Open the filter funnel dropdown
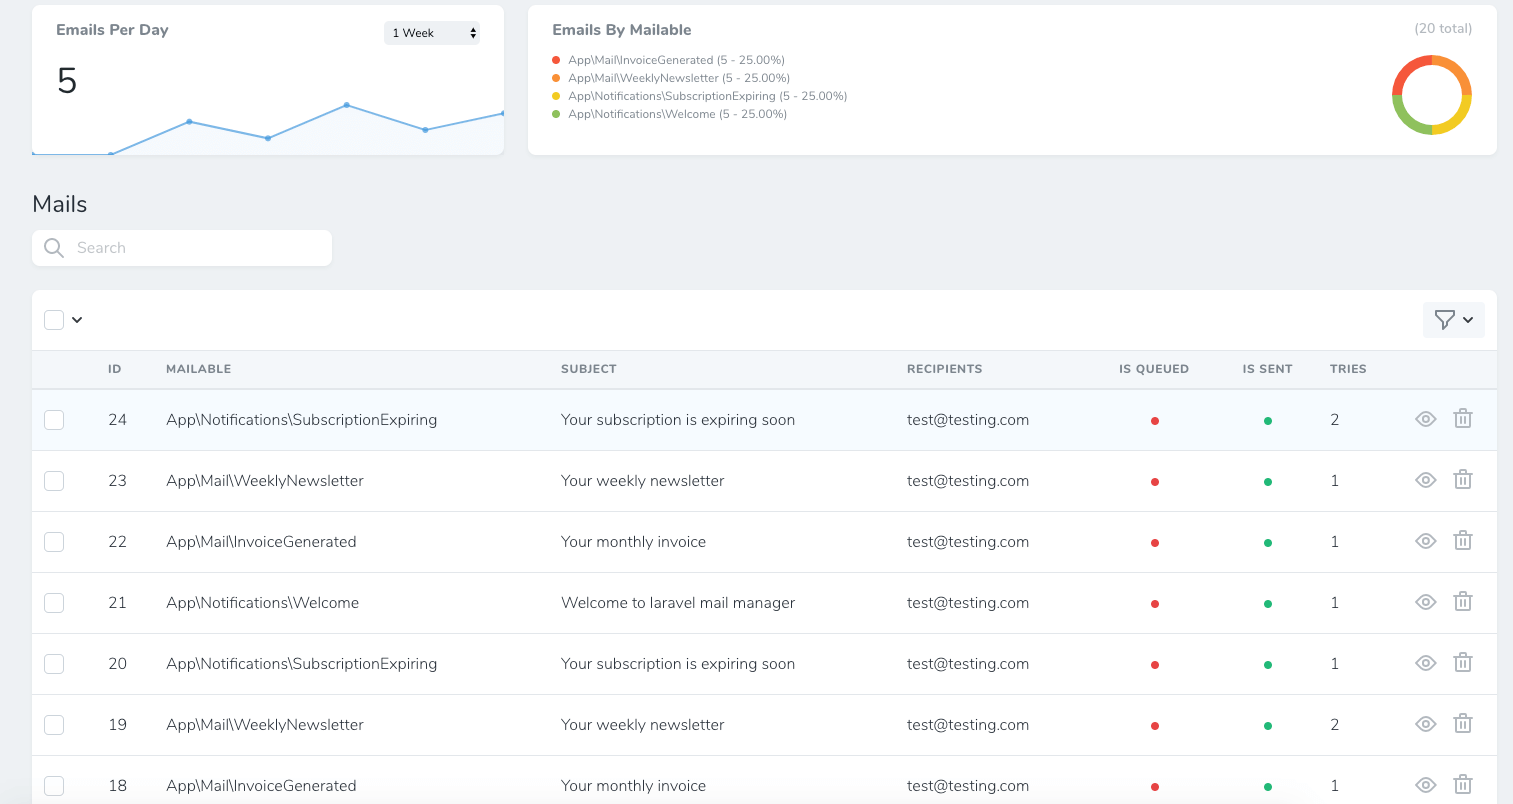 point(1453,320)
